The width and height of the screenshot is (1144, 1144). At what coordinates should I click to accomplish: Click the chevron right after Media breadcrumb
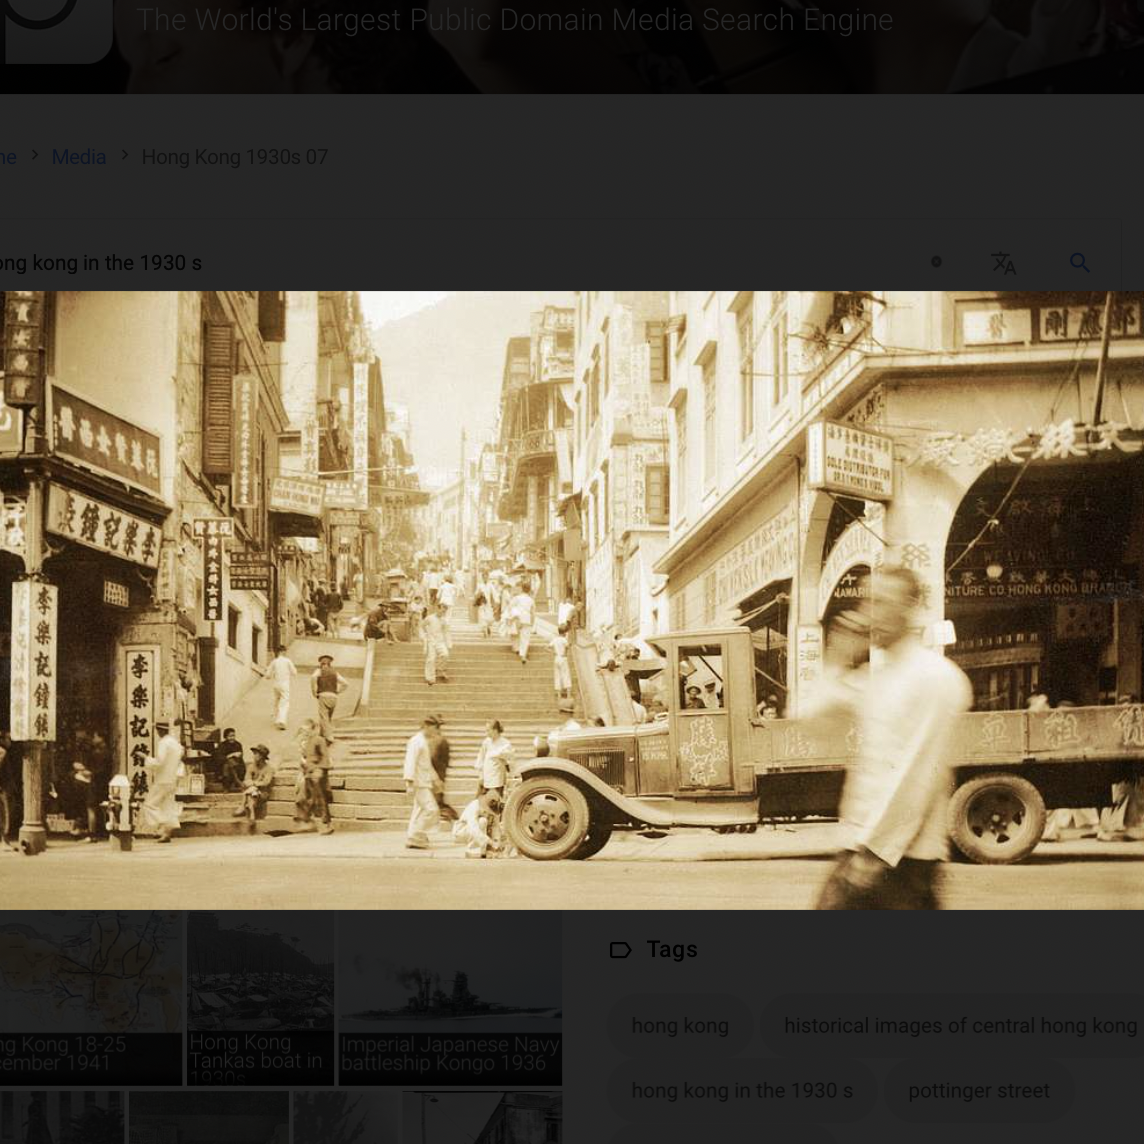124,156
